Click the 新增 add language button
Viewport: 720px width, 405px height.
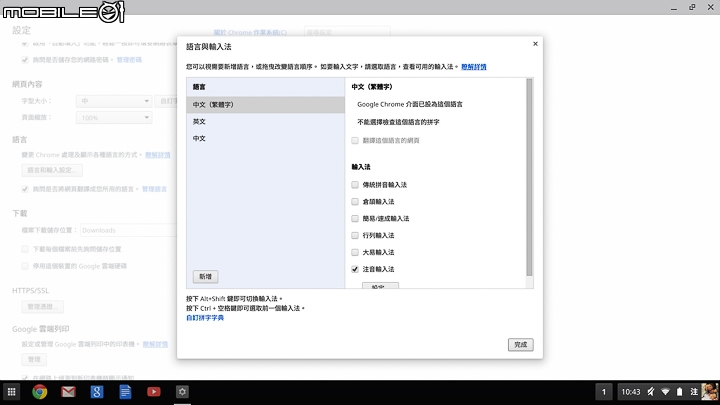click(205, 276)
